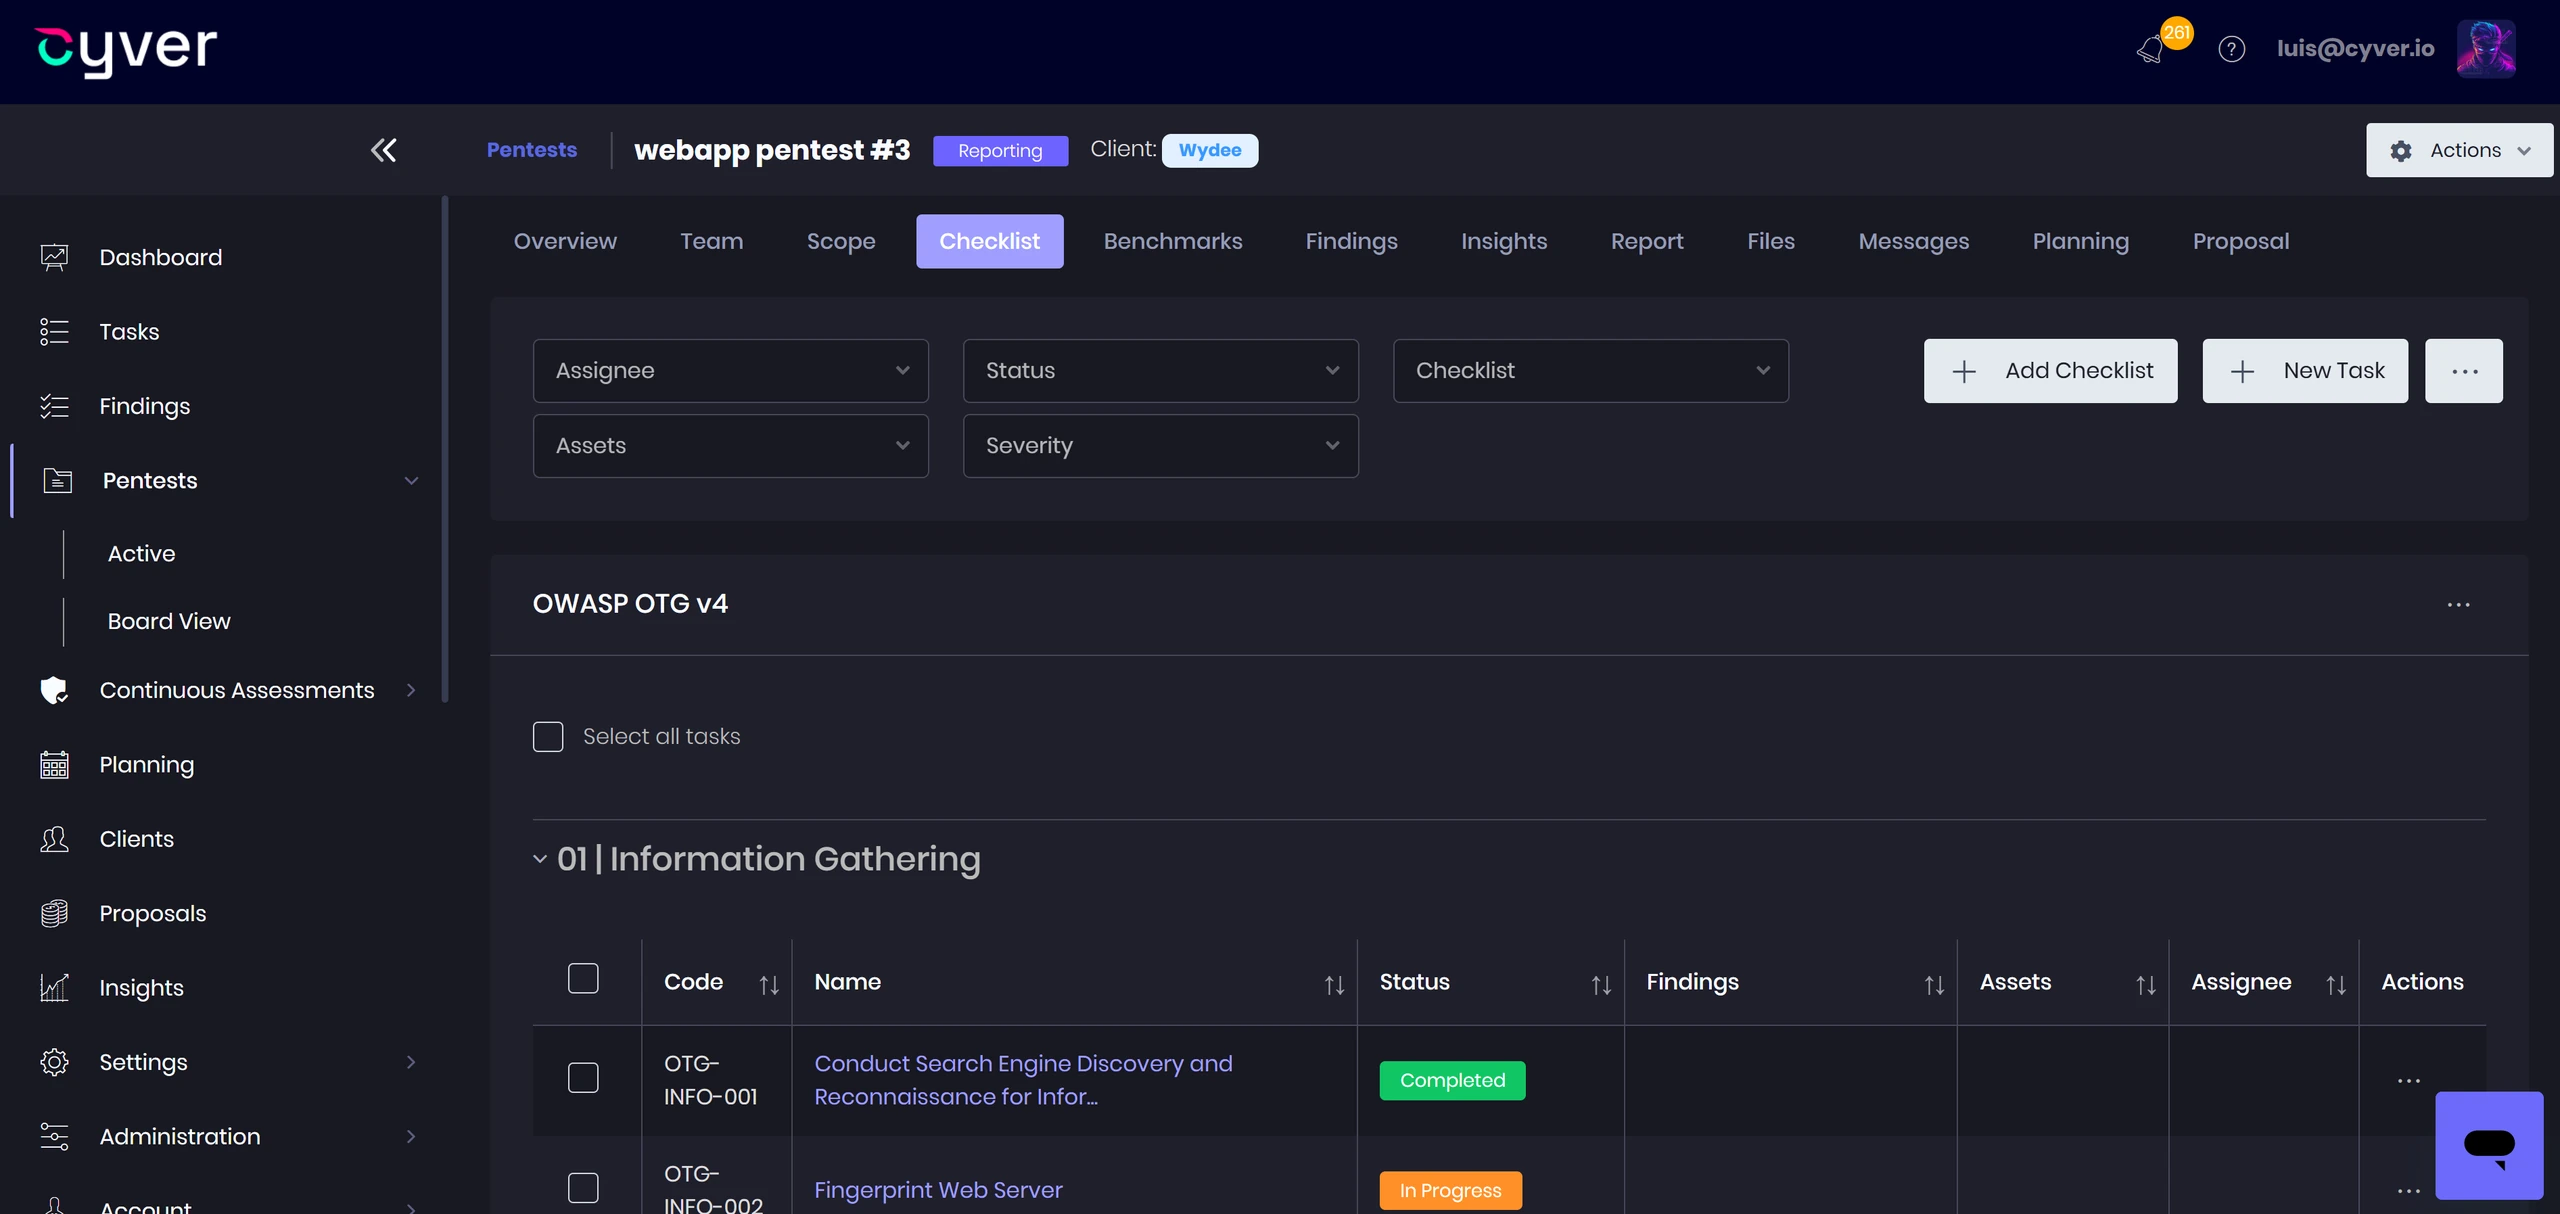Image resolution: width=2560 pixels, height=1214 pixels.
Task: Collapse the 01 | Information Gathering section
Action: click(x=540, y=859)
